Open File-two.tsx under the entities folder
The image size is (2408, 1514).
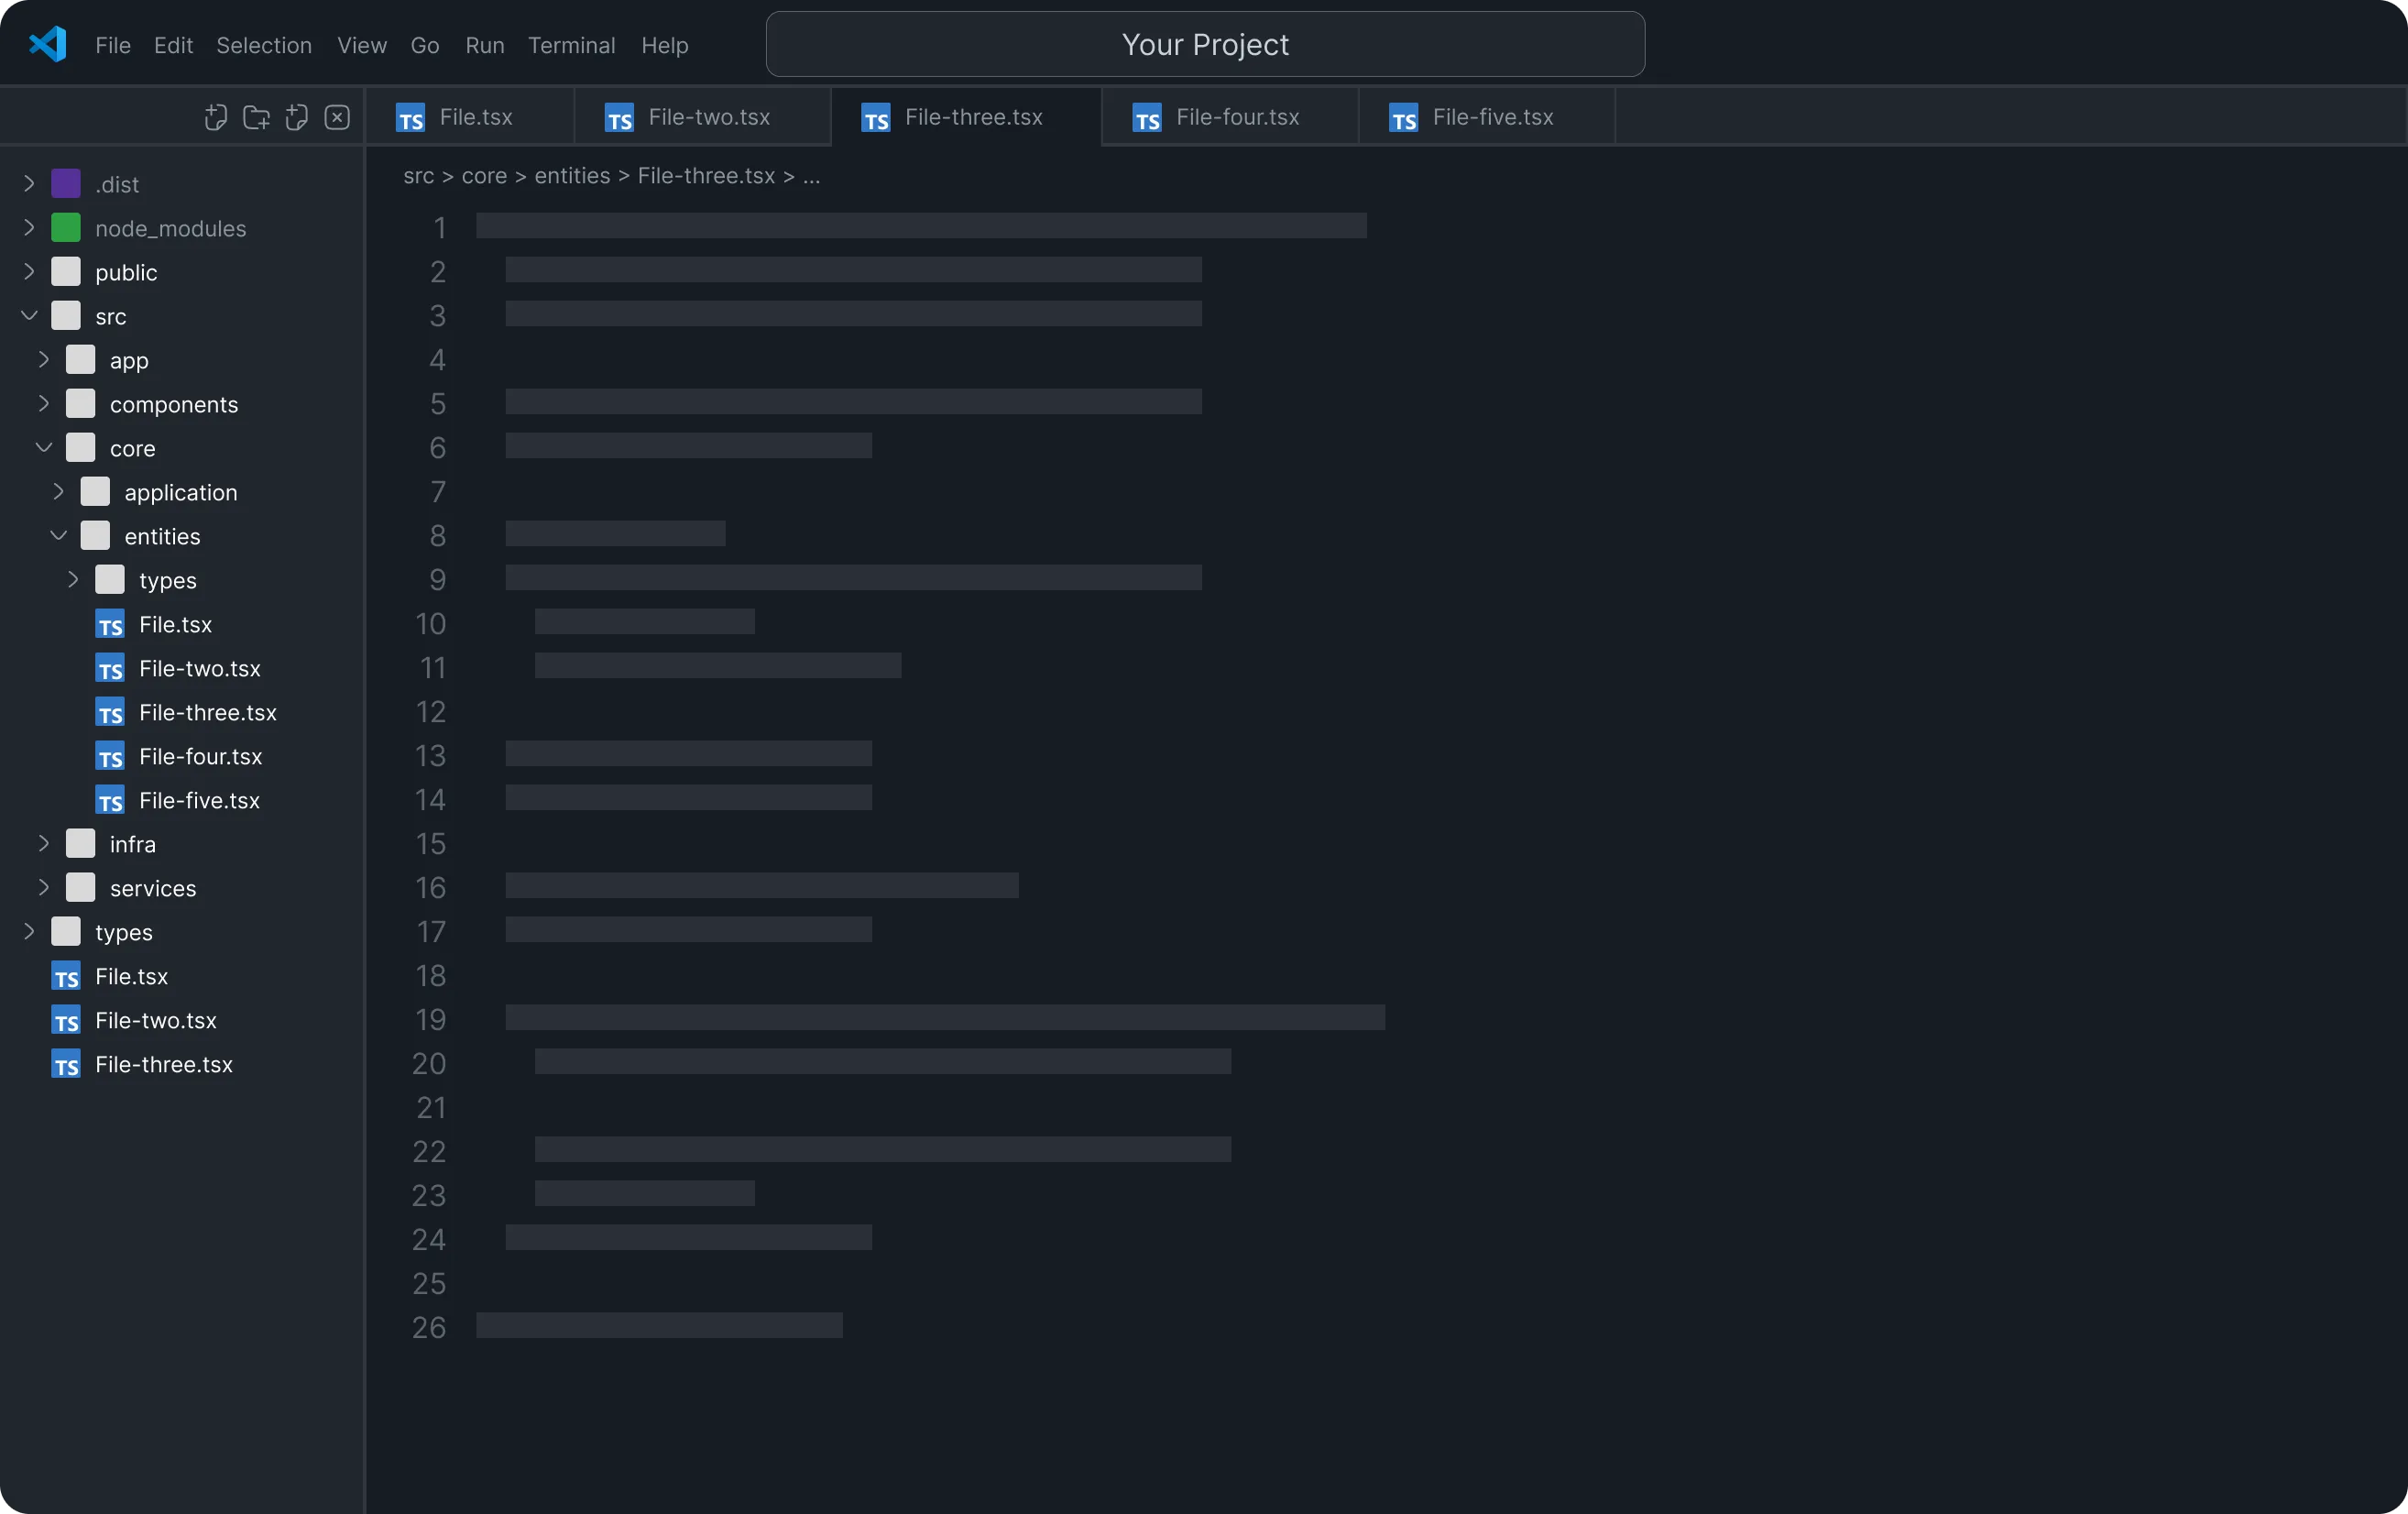[x=200, y=668]
